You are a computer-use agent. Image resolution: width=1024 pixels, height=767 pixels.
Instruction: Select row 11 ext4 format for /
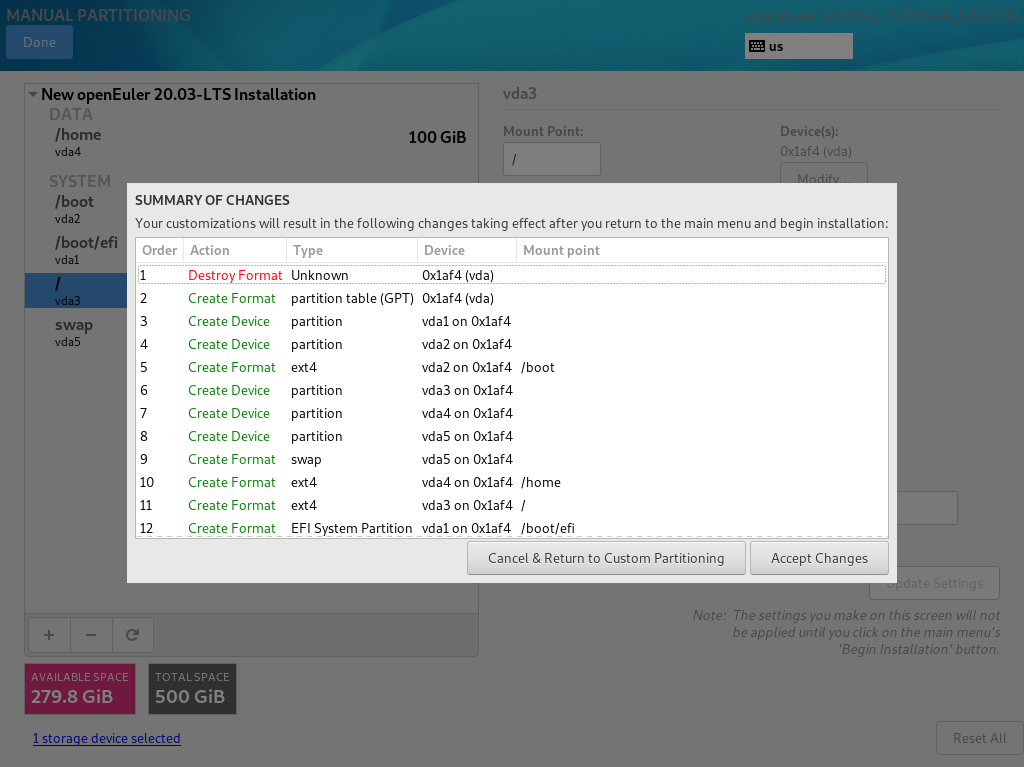512,505
